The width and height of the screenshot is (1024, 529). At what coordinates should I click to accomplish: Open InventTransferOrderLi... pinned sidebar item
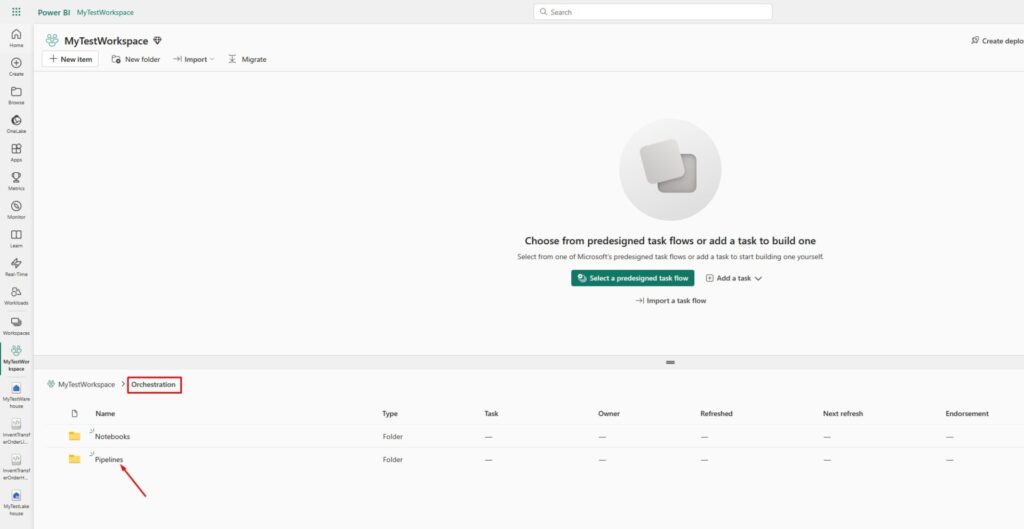pos(16,432)
